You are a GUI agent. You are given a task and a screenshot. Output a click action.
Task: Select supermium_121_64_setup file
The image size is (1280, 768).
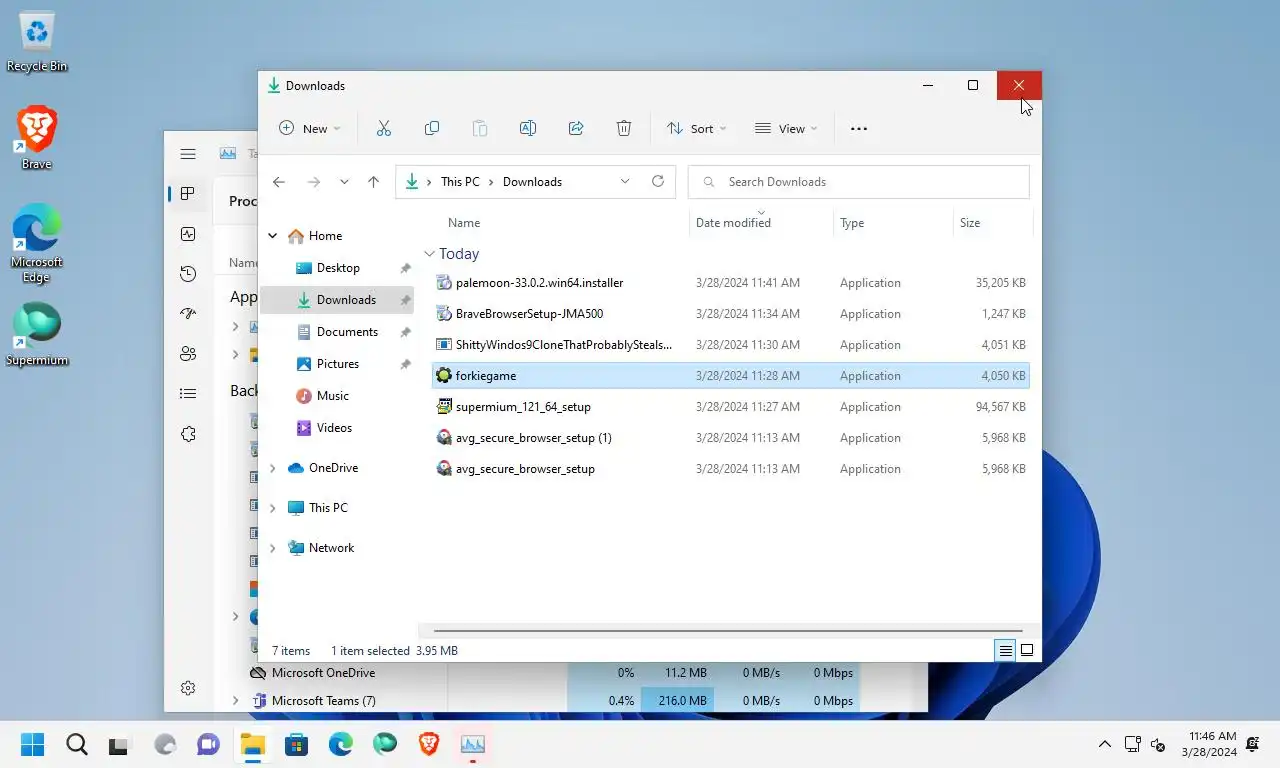(x=731, y=407)
